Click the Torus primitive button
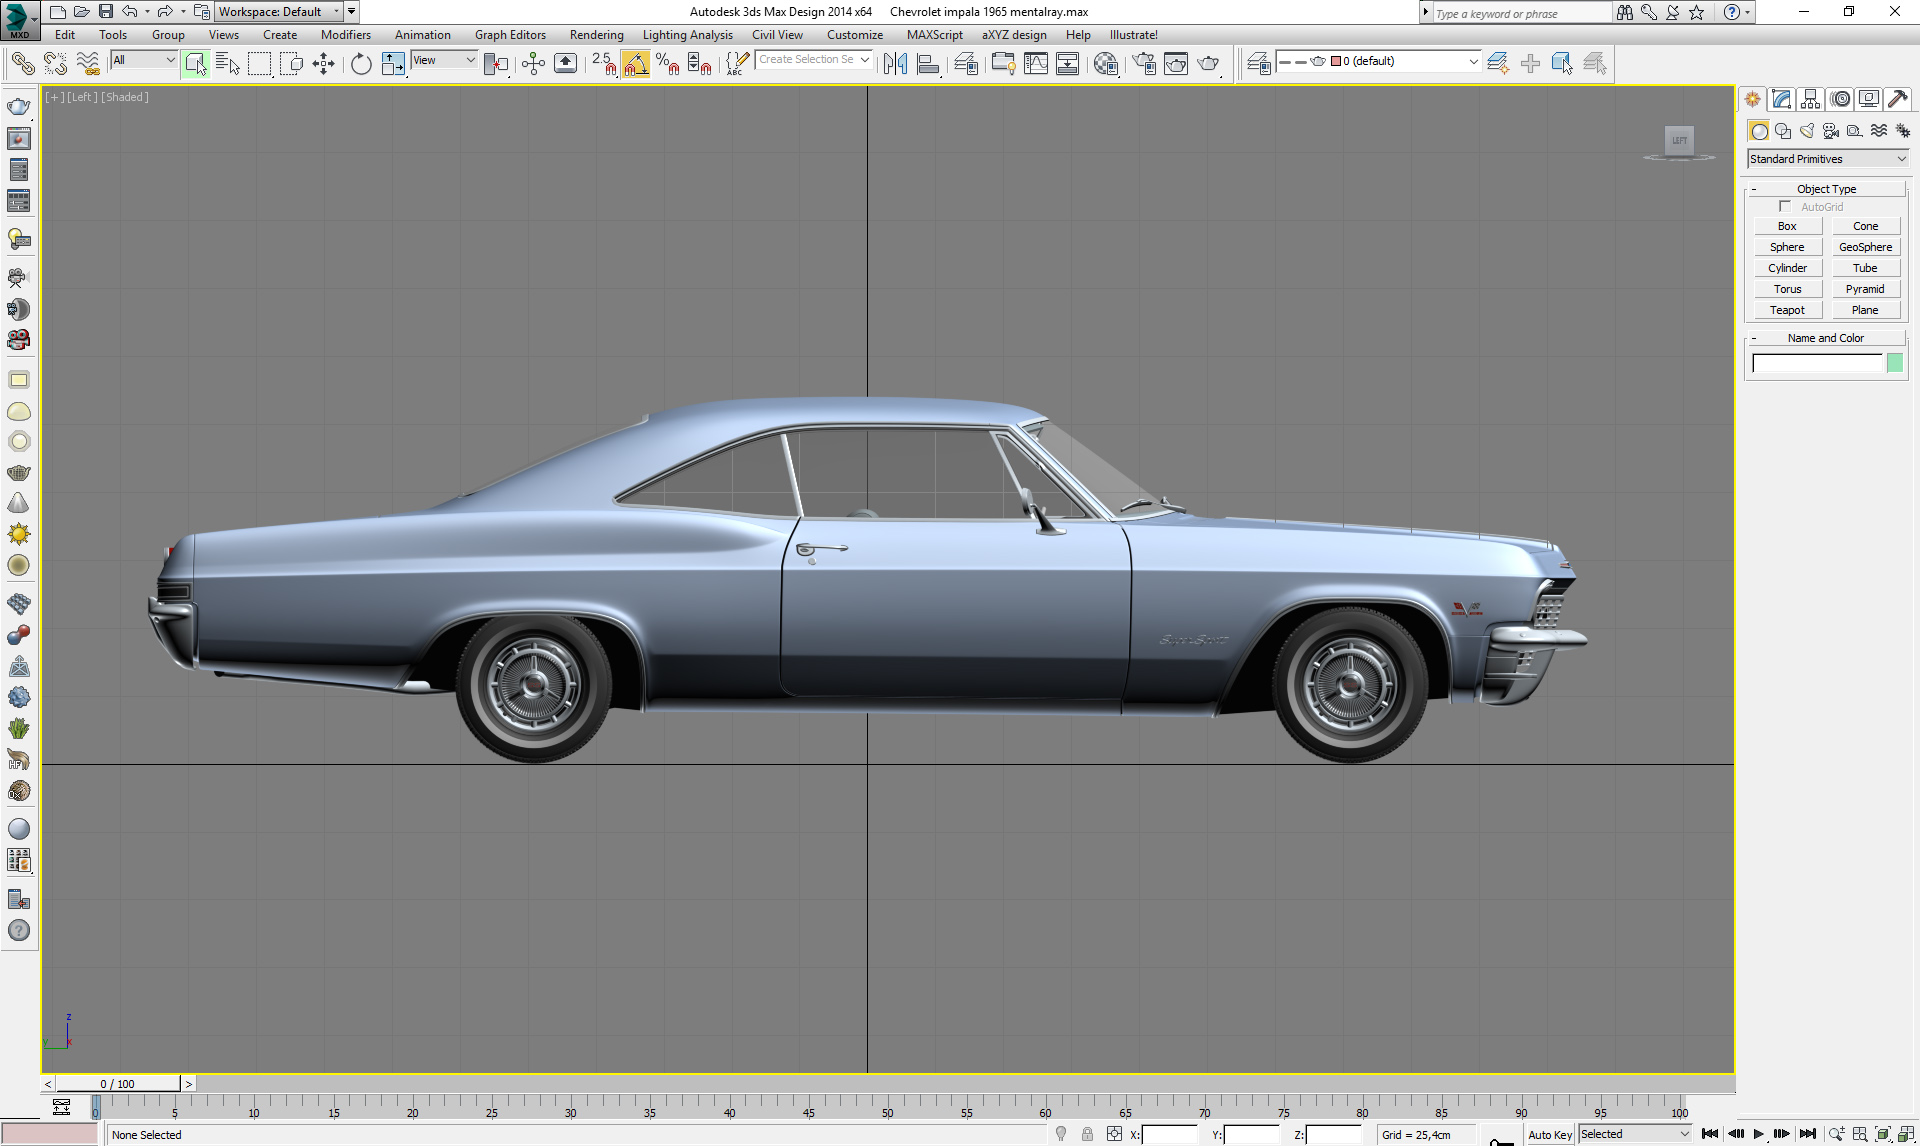The width and height of the screenshot is (1920, 1146). 1787,289
